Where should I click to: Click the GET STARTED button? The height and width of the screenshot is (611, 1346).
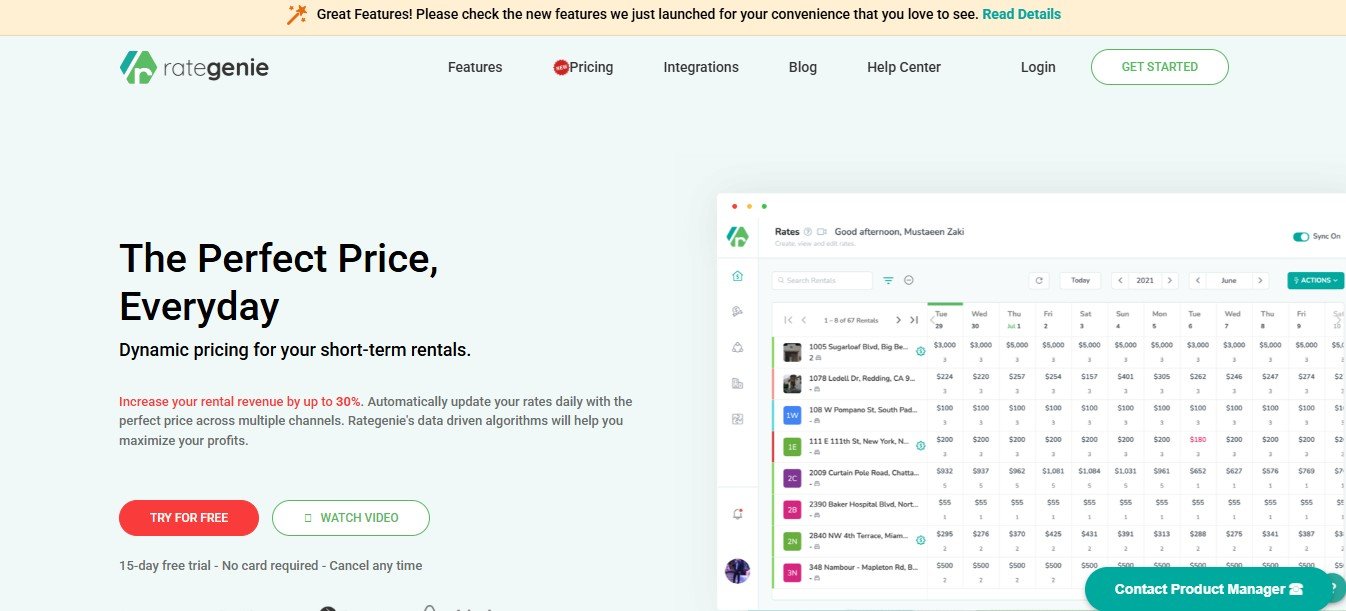coord(1160,67)
